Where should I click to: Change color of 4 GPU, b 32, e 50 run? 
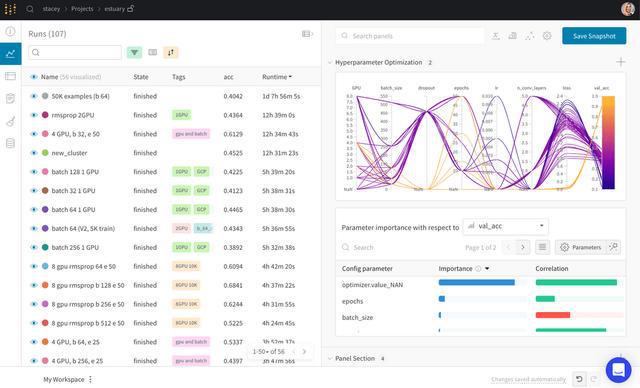coord(45,134)
